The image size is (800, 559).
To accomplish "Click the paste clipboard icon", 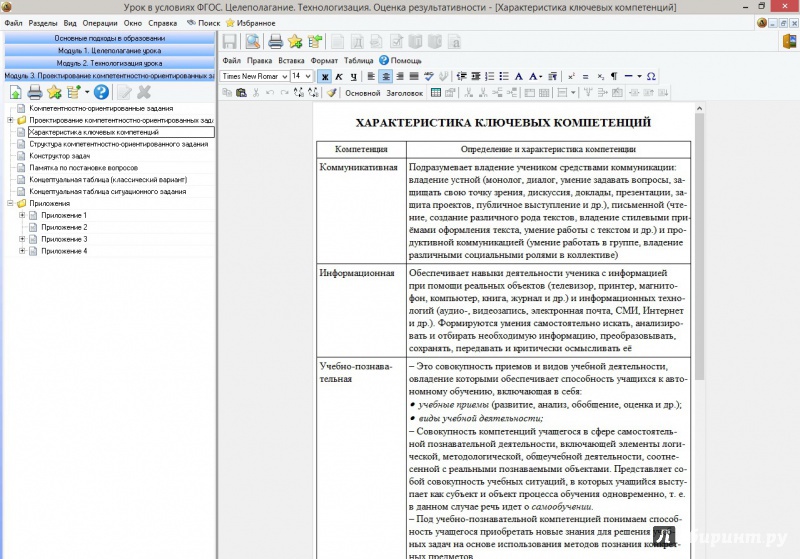I will pos(241,93).
